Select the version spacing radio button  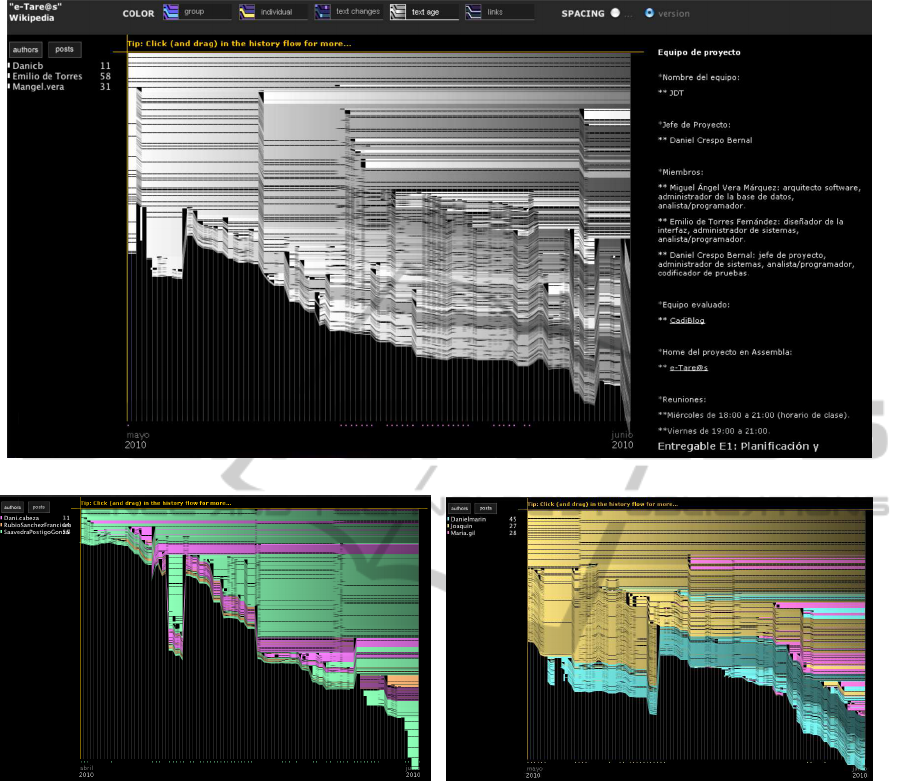click(x=650, y=14)
